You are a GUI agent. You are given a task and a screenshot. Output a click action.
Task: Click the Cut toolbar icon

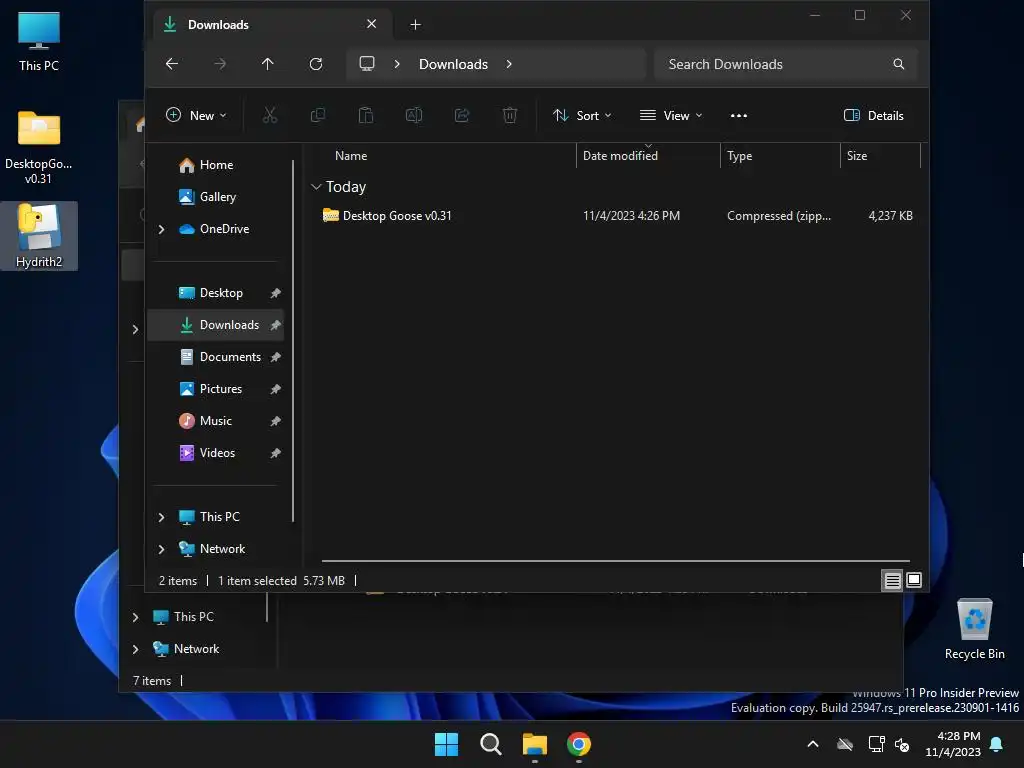coord(270,116)
